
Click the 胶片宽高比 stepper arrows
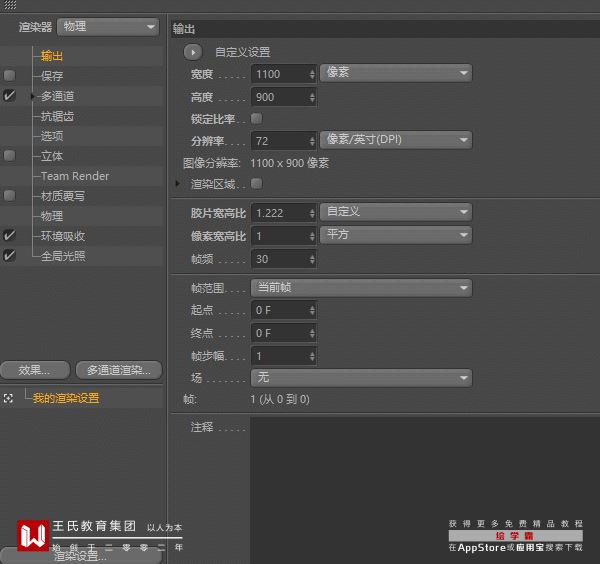point(312,213)
